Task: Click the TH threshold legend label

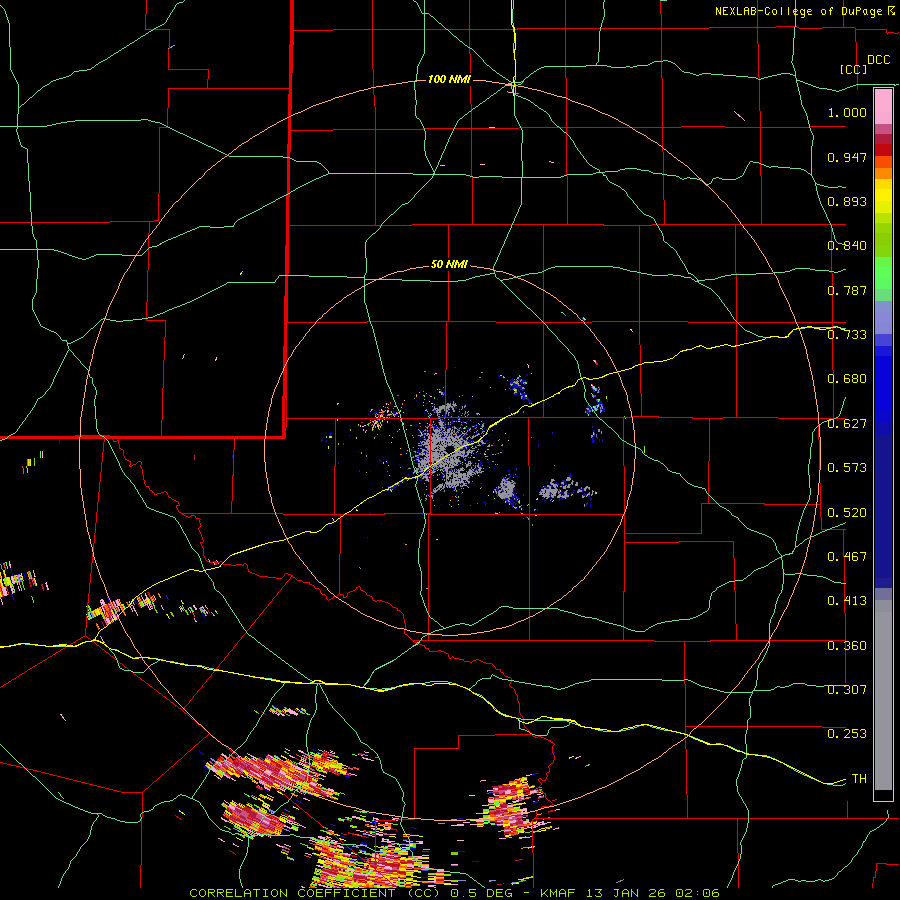Action: (859, 779)
